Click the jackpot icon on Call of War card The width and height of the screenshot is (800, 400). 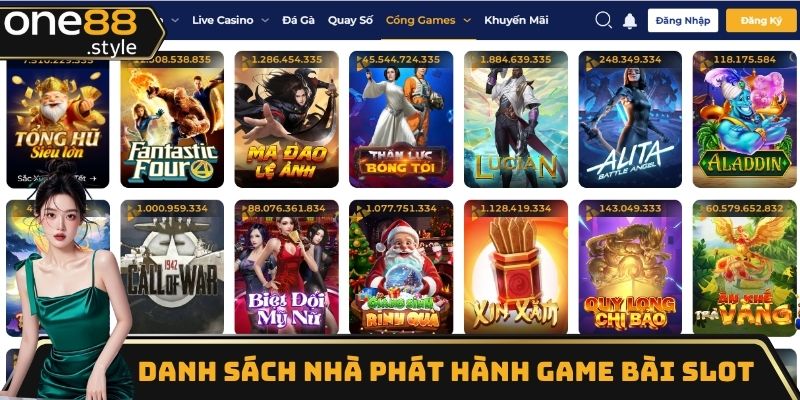(x=130, y=210)
